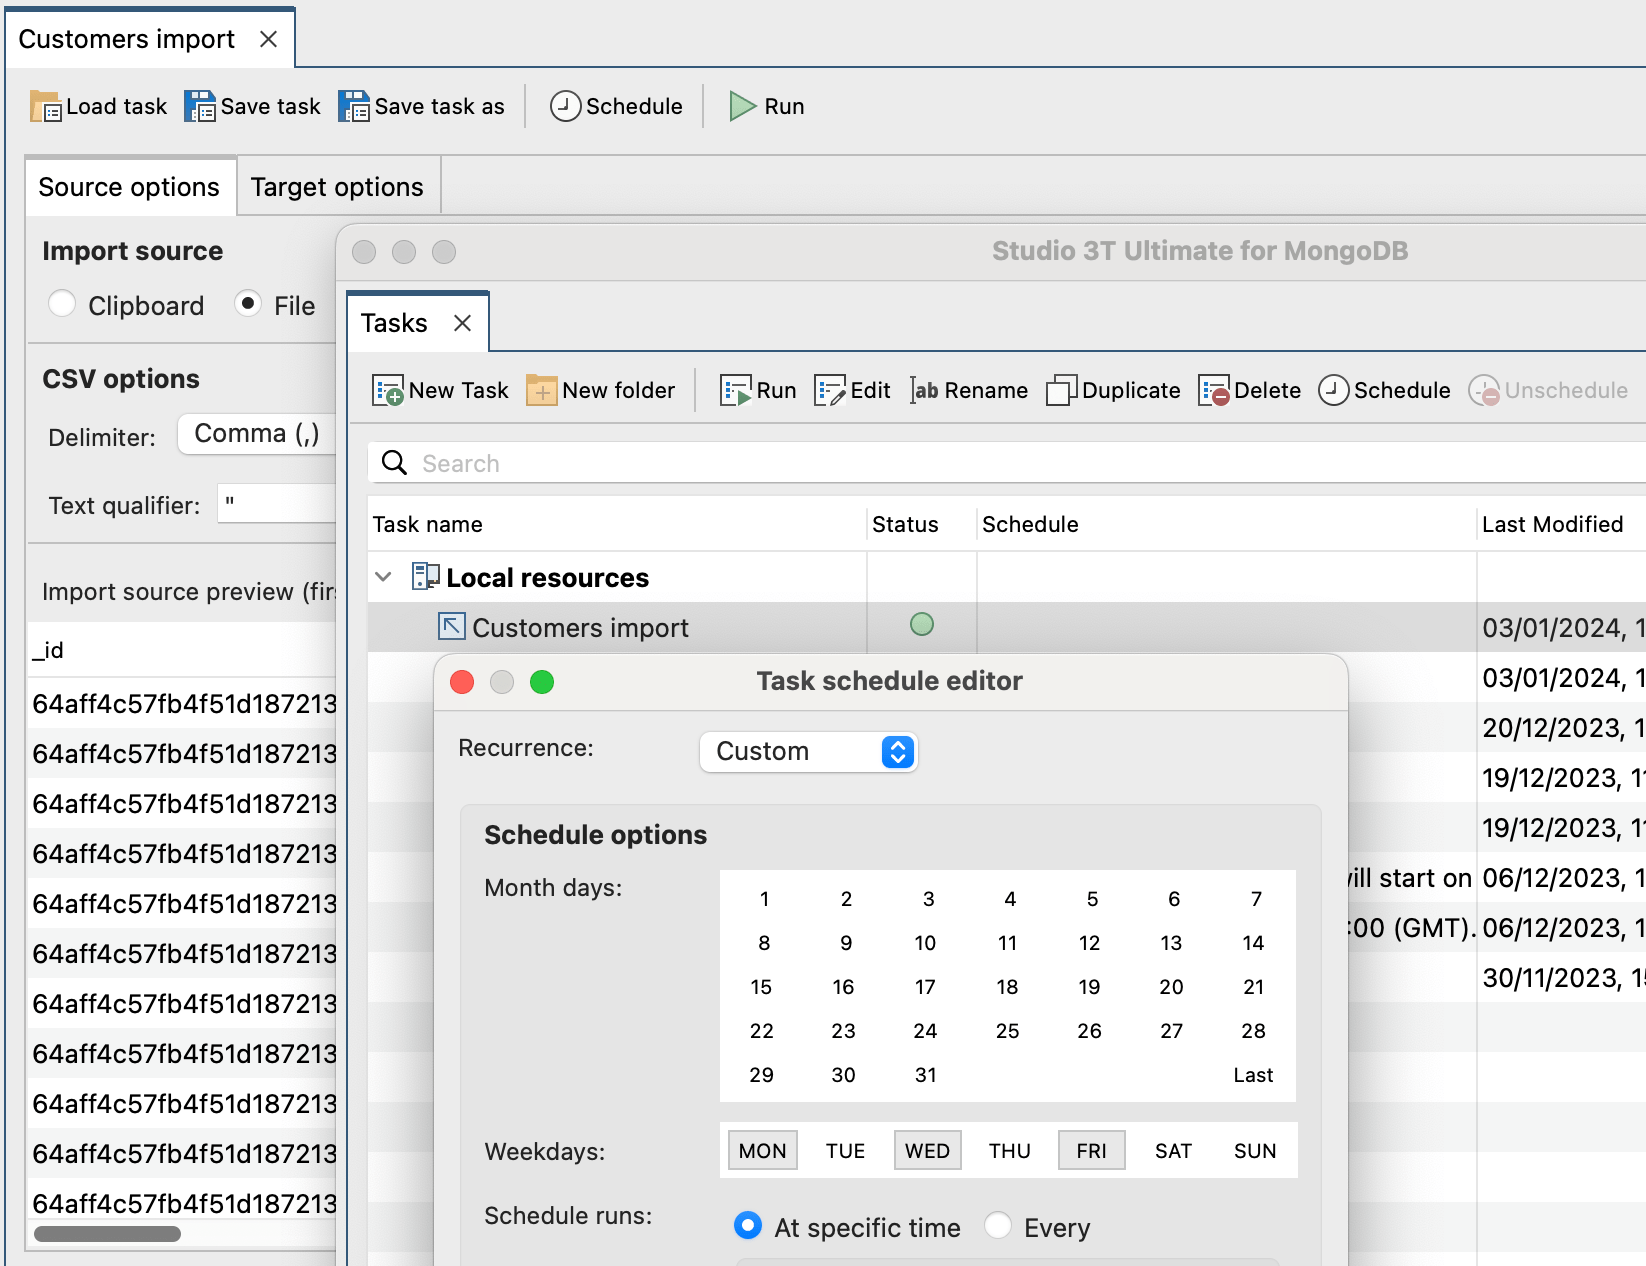Close the Task schedule editor window
The width and height of the screenshot is (1646, 1266).
[462, 682]
